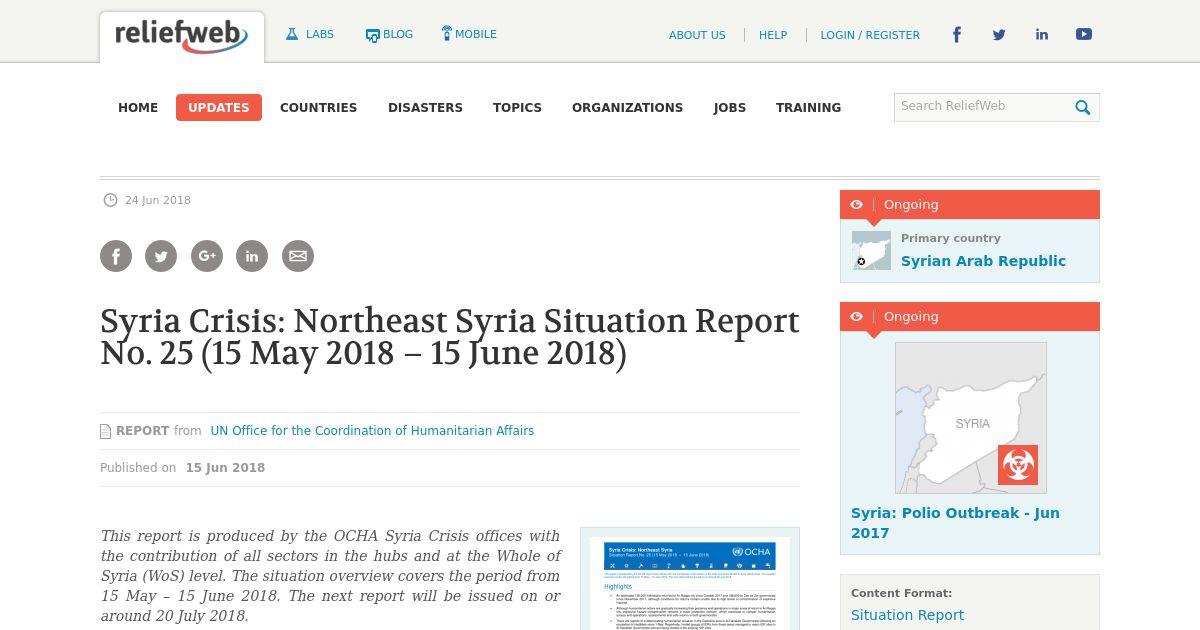Click the Mobile phone icon

click(446, 33)
